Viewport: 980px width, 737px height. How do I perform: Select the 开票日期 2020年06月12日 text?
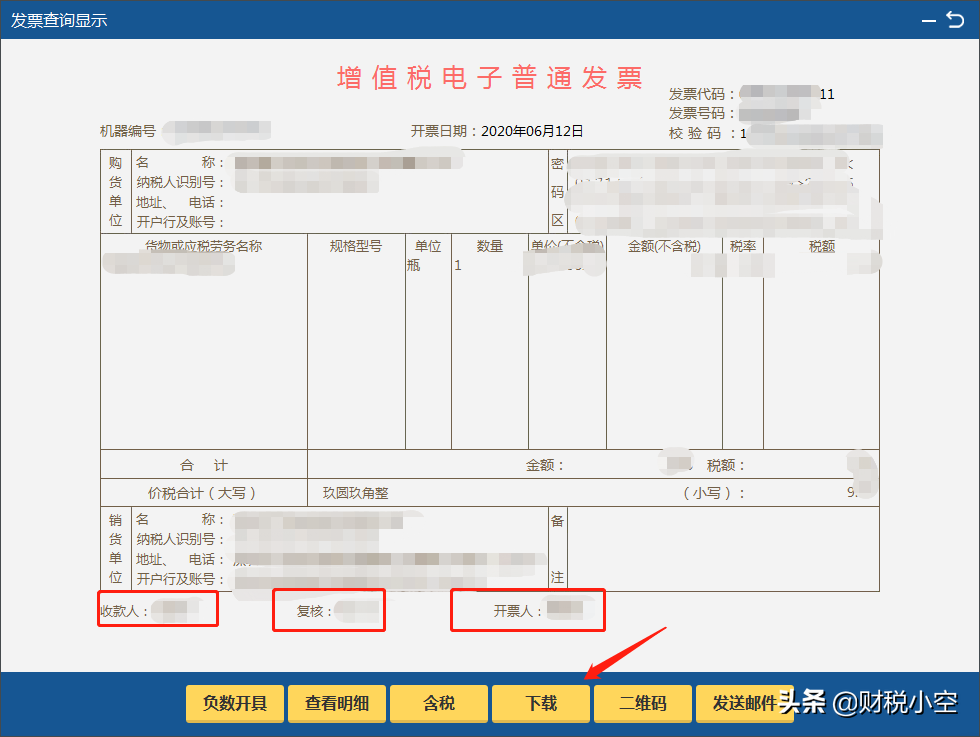point(497,131)
